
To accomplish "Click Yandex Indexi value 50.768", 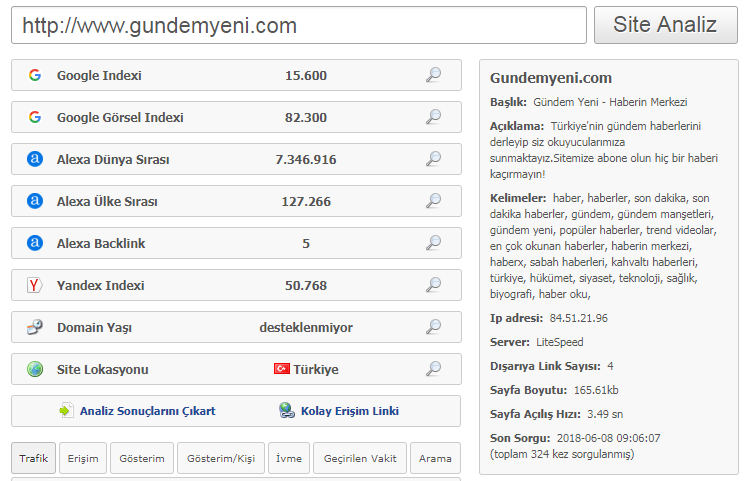I will coord(306,285).
